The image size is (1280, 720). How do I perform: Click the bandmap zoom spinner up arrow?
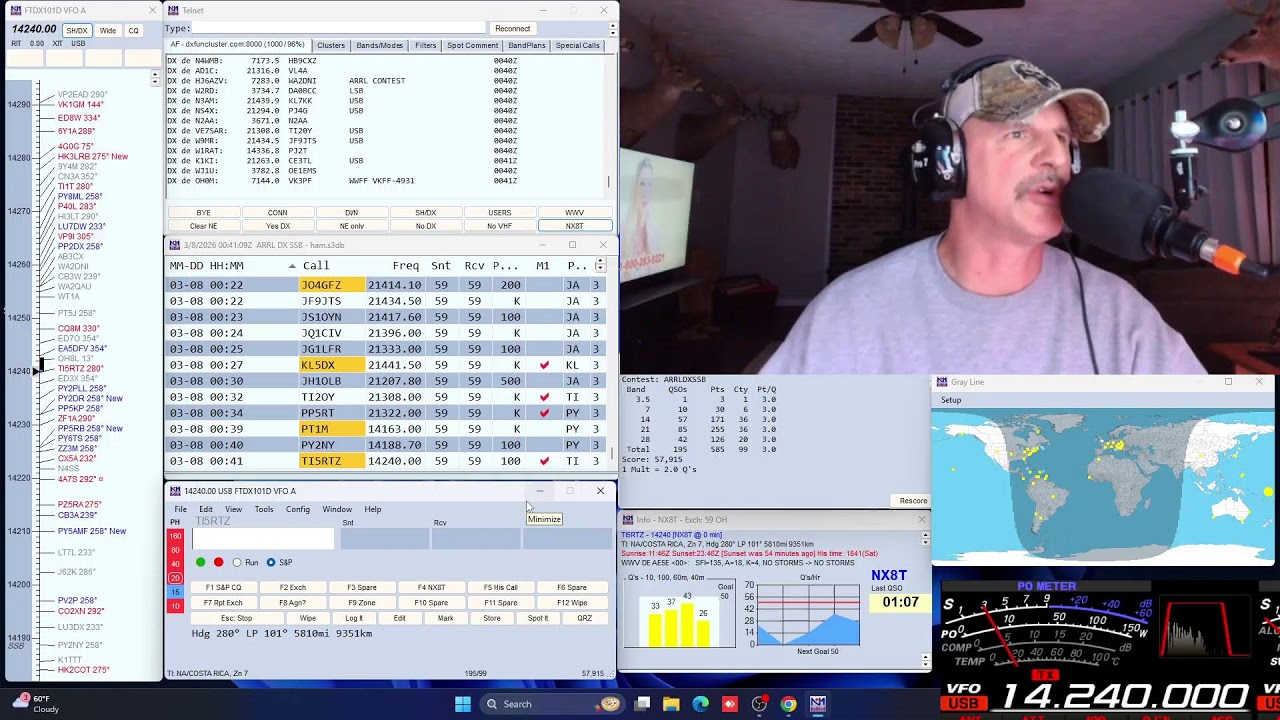coord(154,75)
